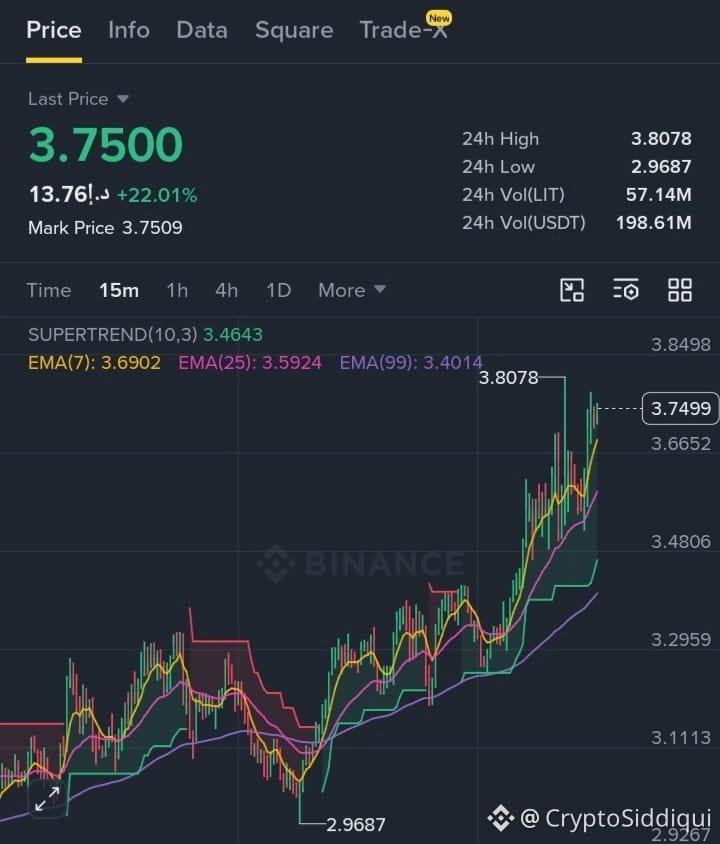Open the Square tab
This screenshot has width=720, height=844.
click(294, 31)
